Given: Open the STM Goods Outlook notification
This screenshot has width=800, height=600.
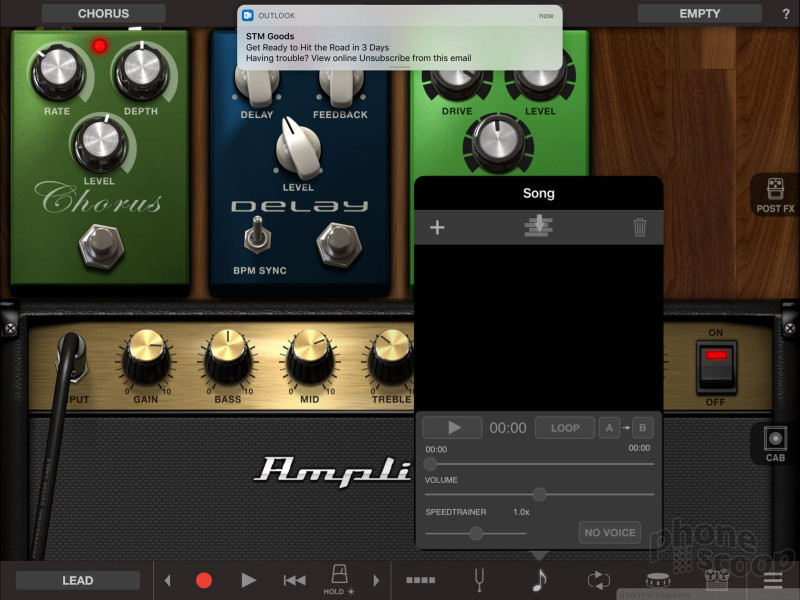Looking at the screenshot, I should pos(399,38).
